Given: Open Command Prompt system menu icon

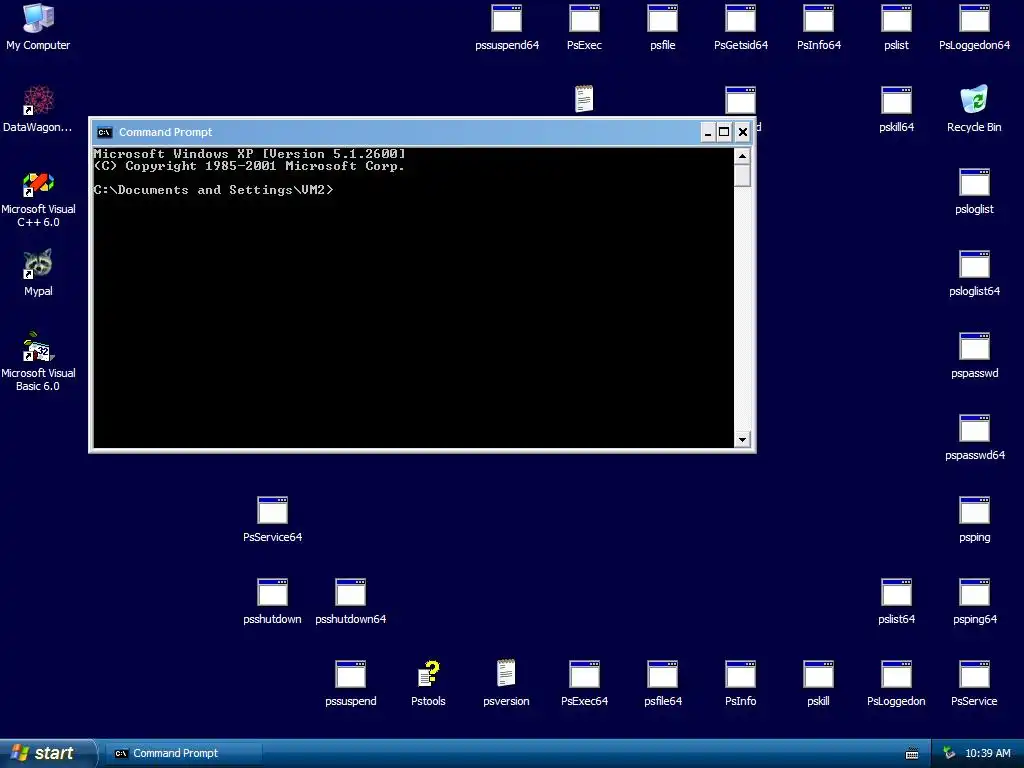Looking at the screenshot, I should tap(104, 132).
